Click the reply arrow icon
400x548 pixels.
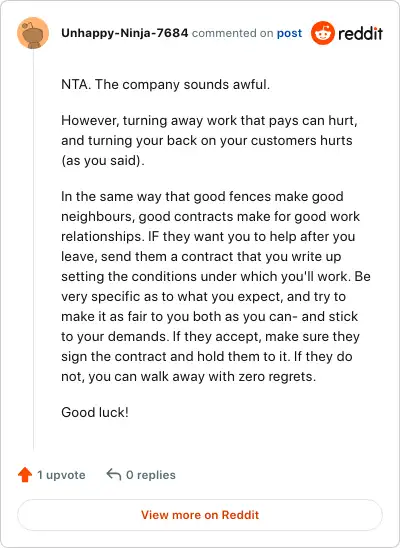pyautogui.click(x=114, y=475)
